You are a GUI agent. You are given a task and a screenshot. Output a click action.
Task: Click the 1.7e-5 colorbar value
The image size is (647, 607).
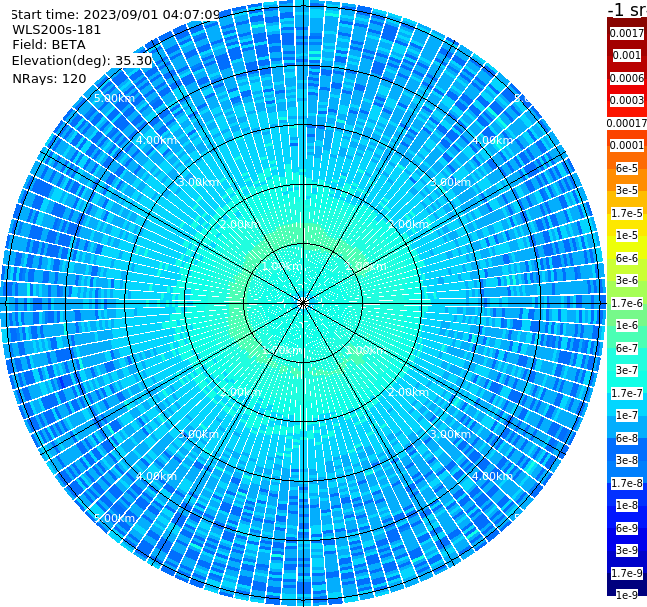(627, 213)
